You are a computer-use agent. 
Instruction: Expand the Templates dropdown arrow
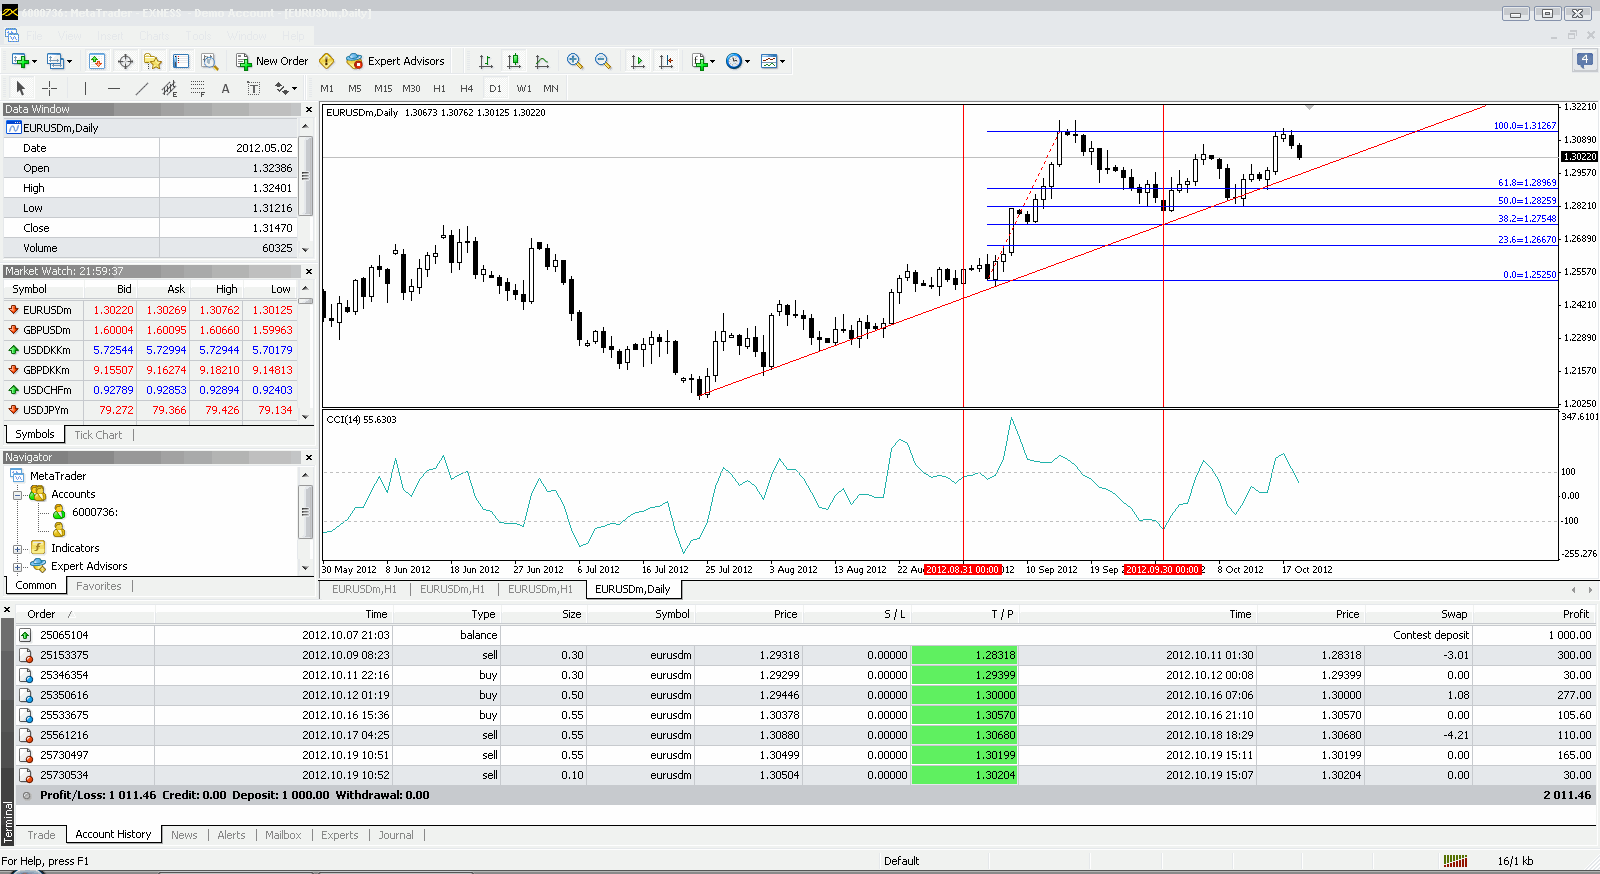[x=783, y=61]
